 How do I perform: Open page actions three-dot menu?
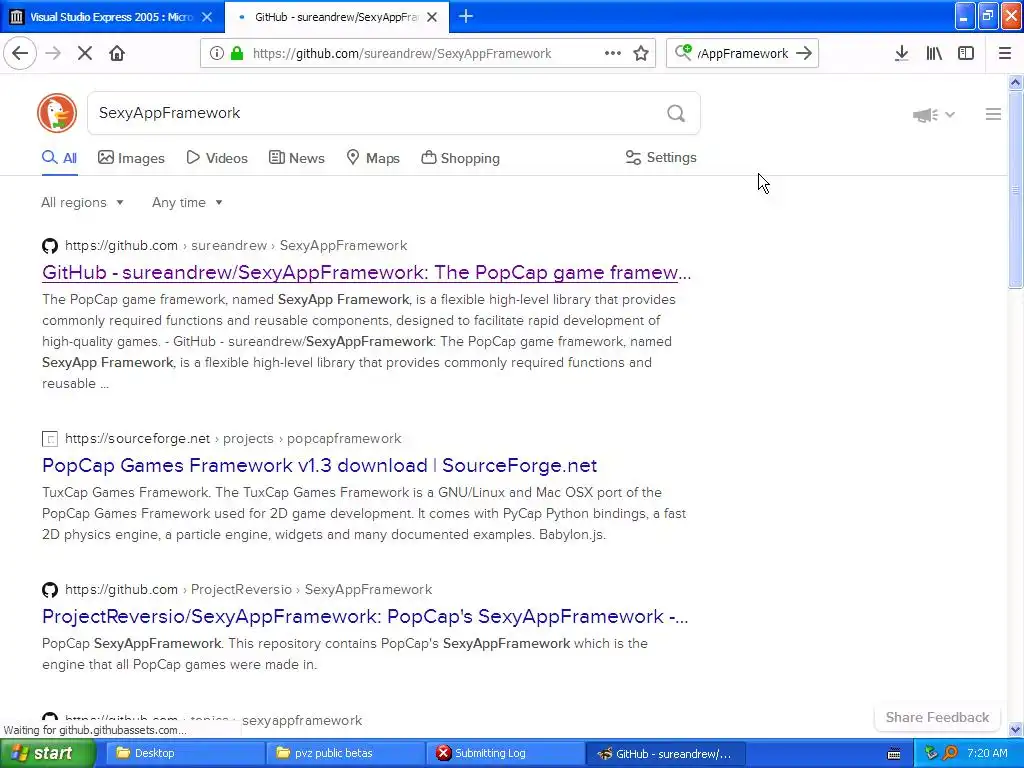tap(613, 53)
